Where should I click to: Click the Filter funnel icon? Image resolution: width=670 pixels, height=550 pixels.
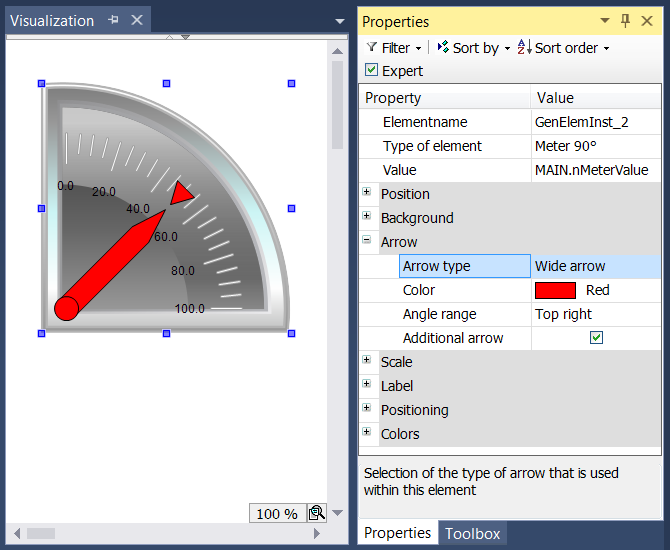372,47
